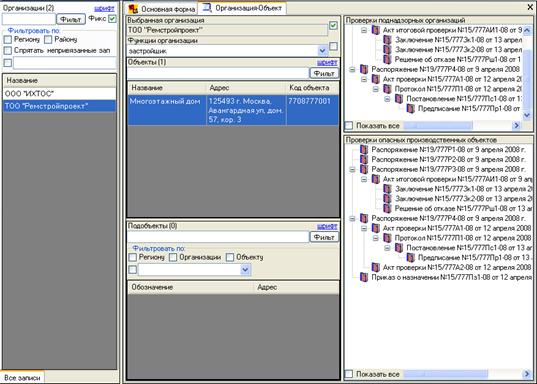Enable Объекту filter under Подобъекты
537x384 pixels.
230,257
